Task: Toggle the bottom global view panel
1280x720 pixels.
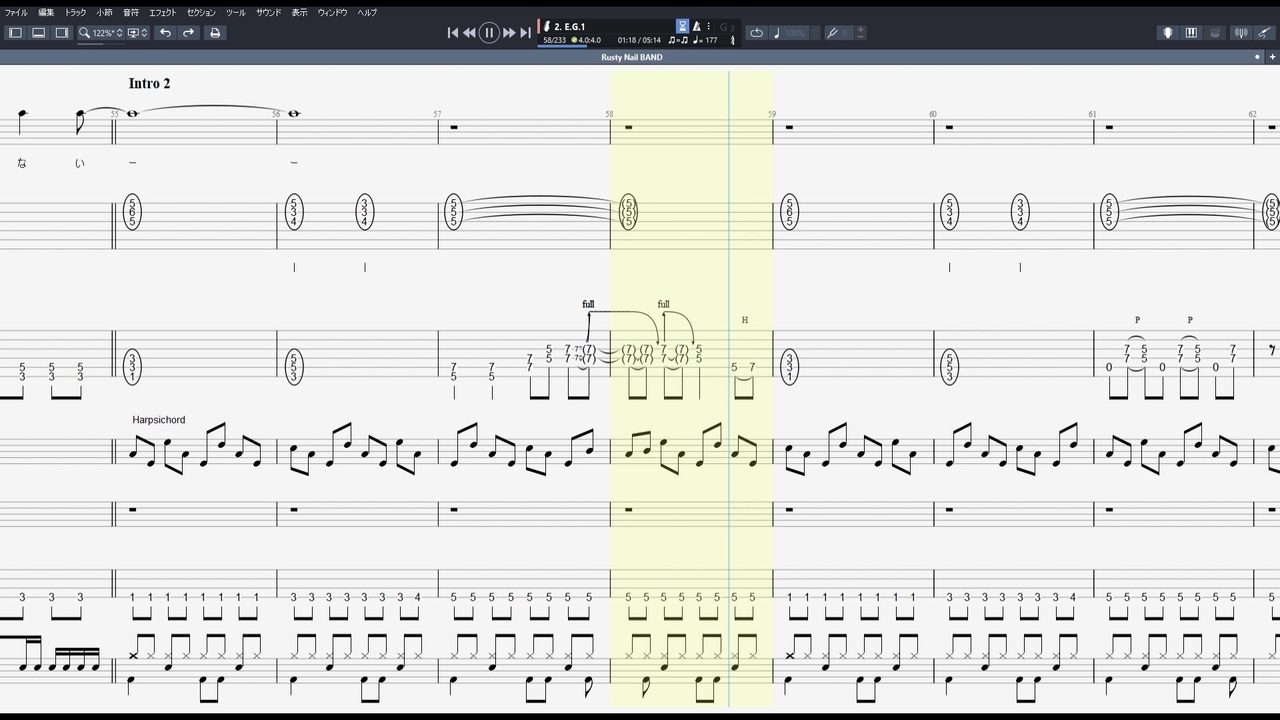Action: coord(38,33)
